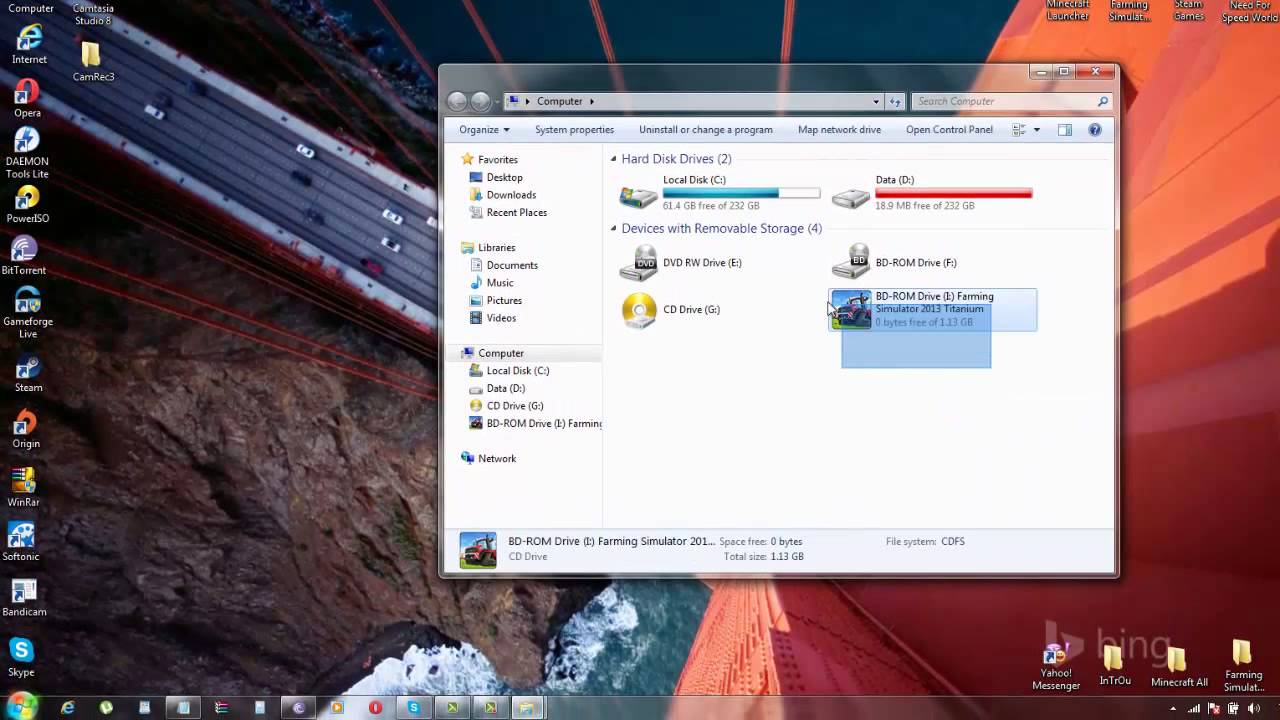Click Open Control Panel

(949, 130)
